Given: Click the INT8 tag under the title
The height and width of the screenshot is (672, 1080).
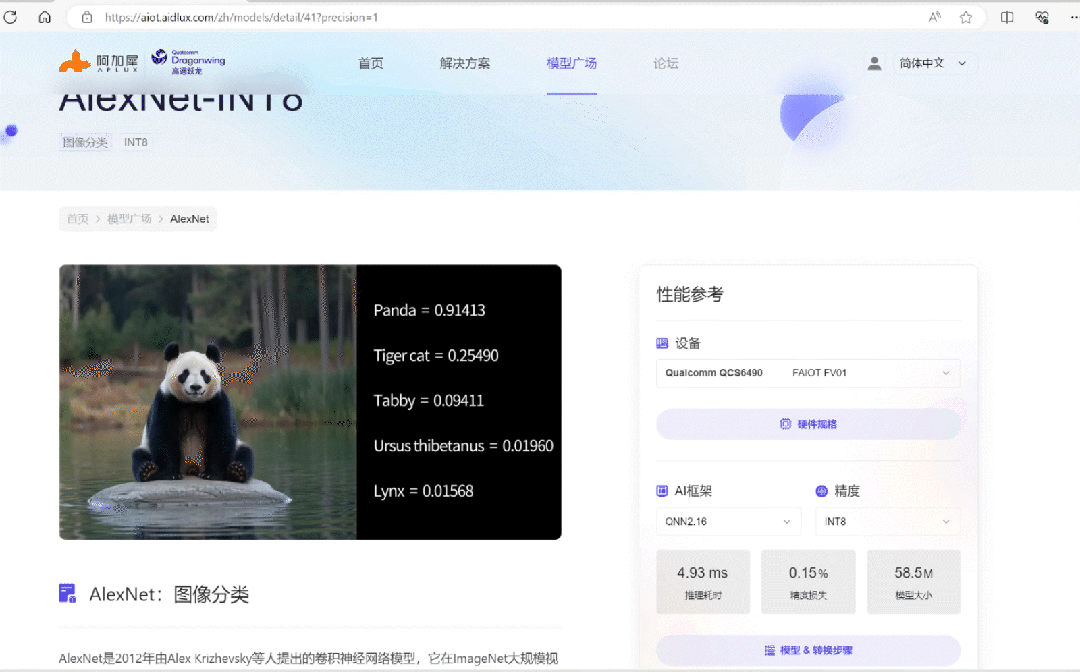Looking at the screenshot, I should pyautogui.click(x=136, y=142).
